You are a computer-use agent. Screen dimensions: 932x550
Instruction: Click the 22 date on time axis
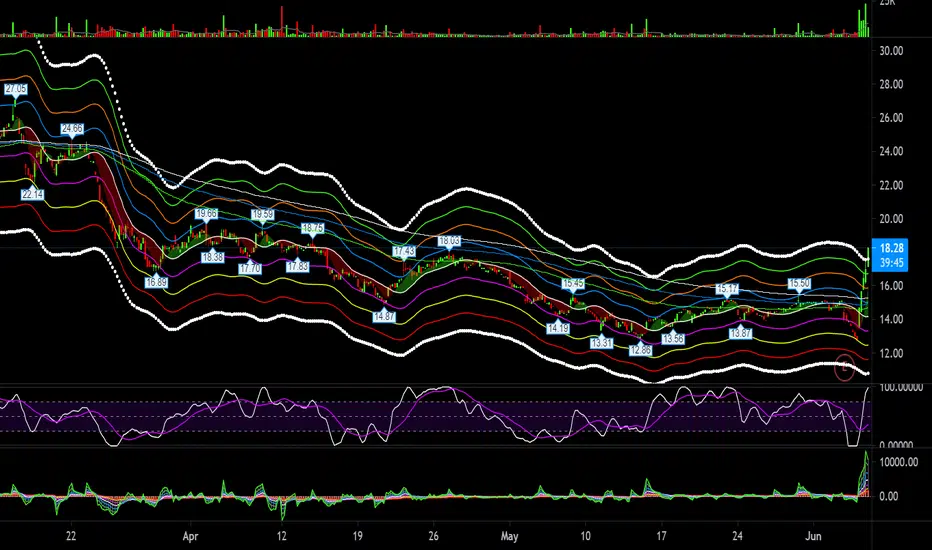click(71, 536)
